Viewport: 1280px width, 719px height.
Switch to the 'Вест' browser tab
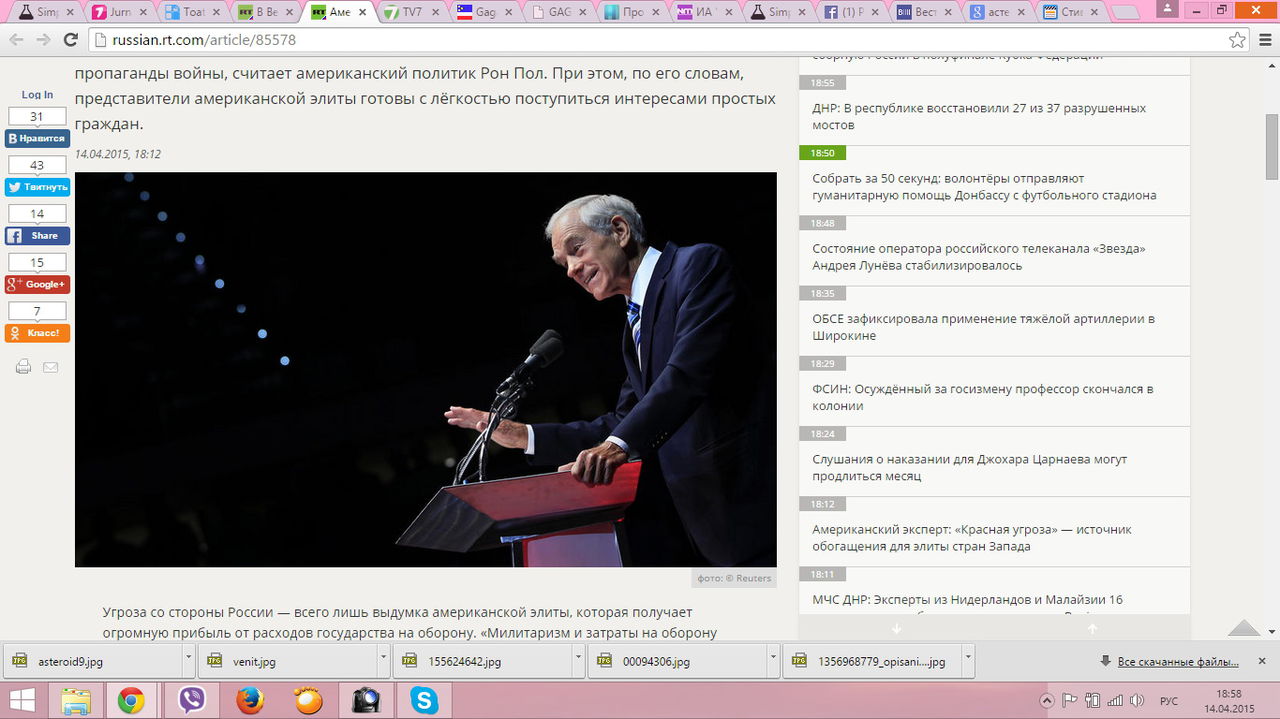pos(923,12)
